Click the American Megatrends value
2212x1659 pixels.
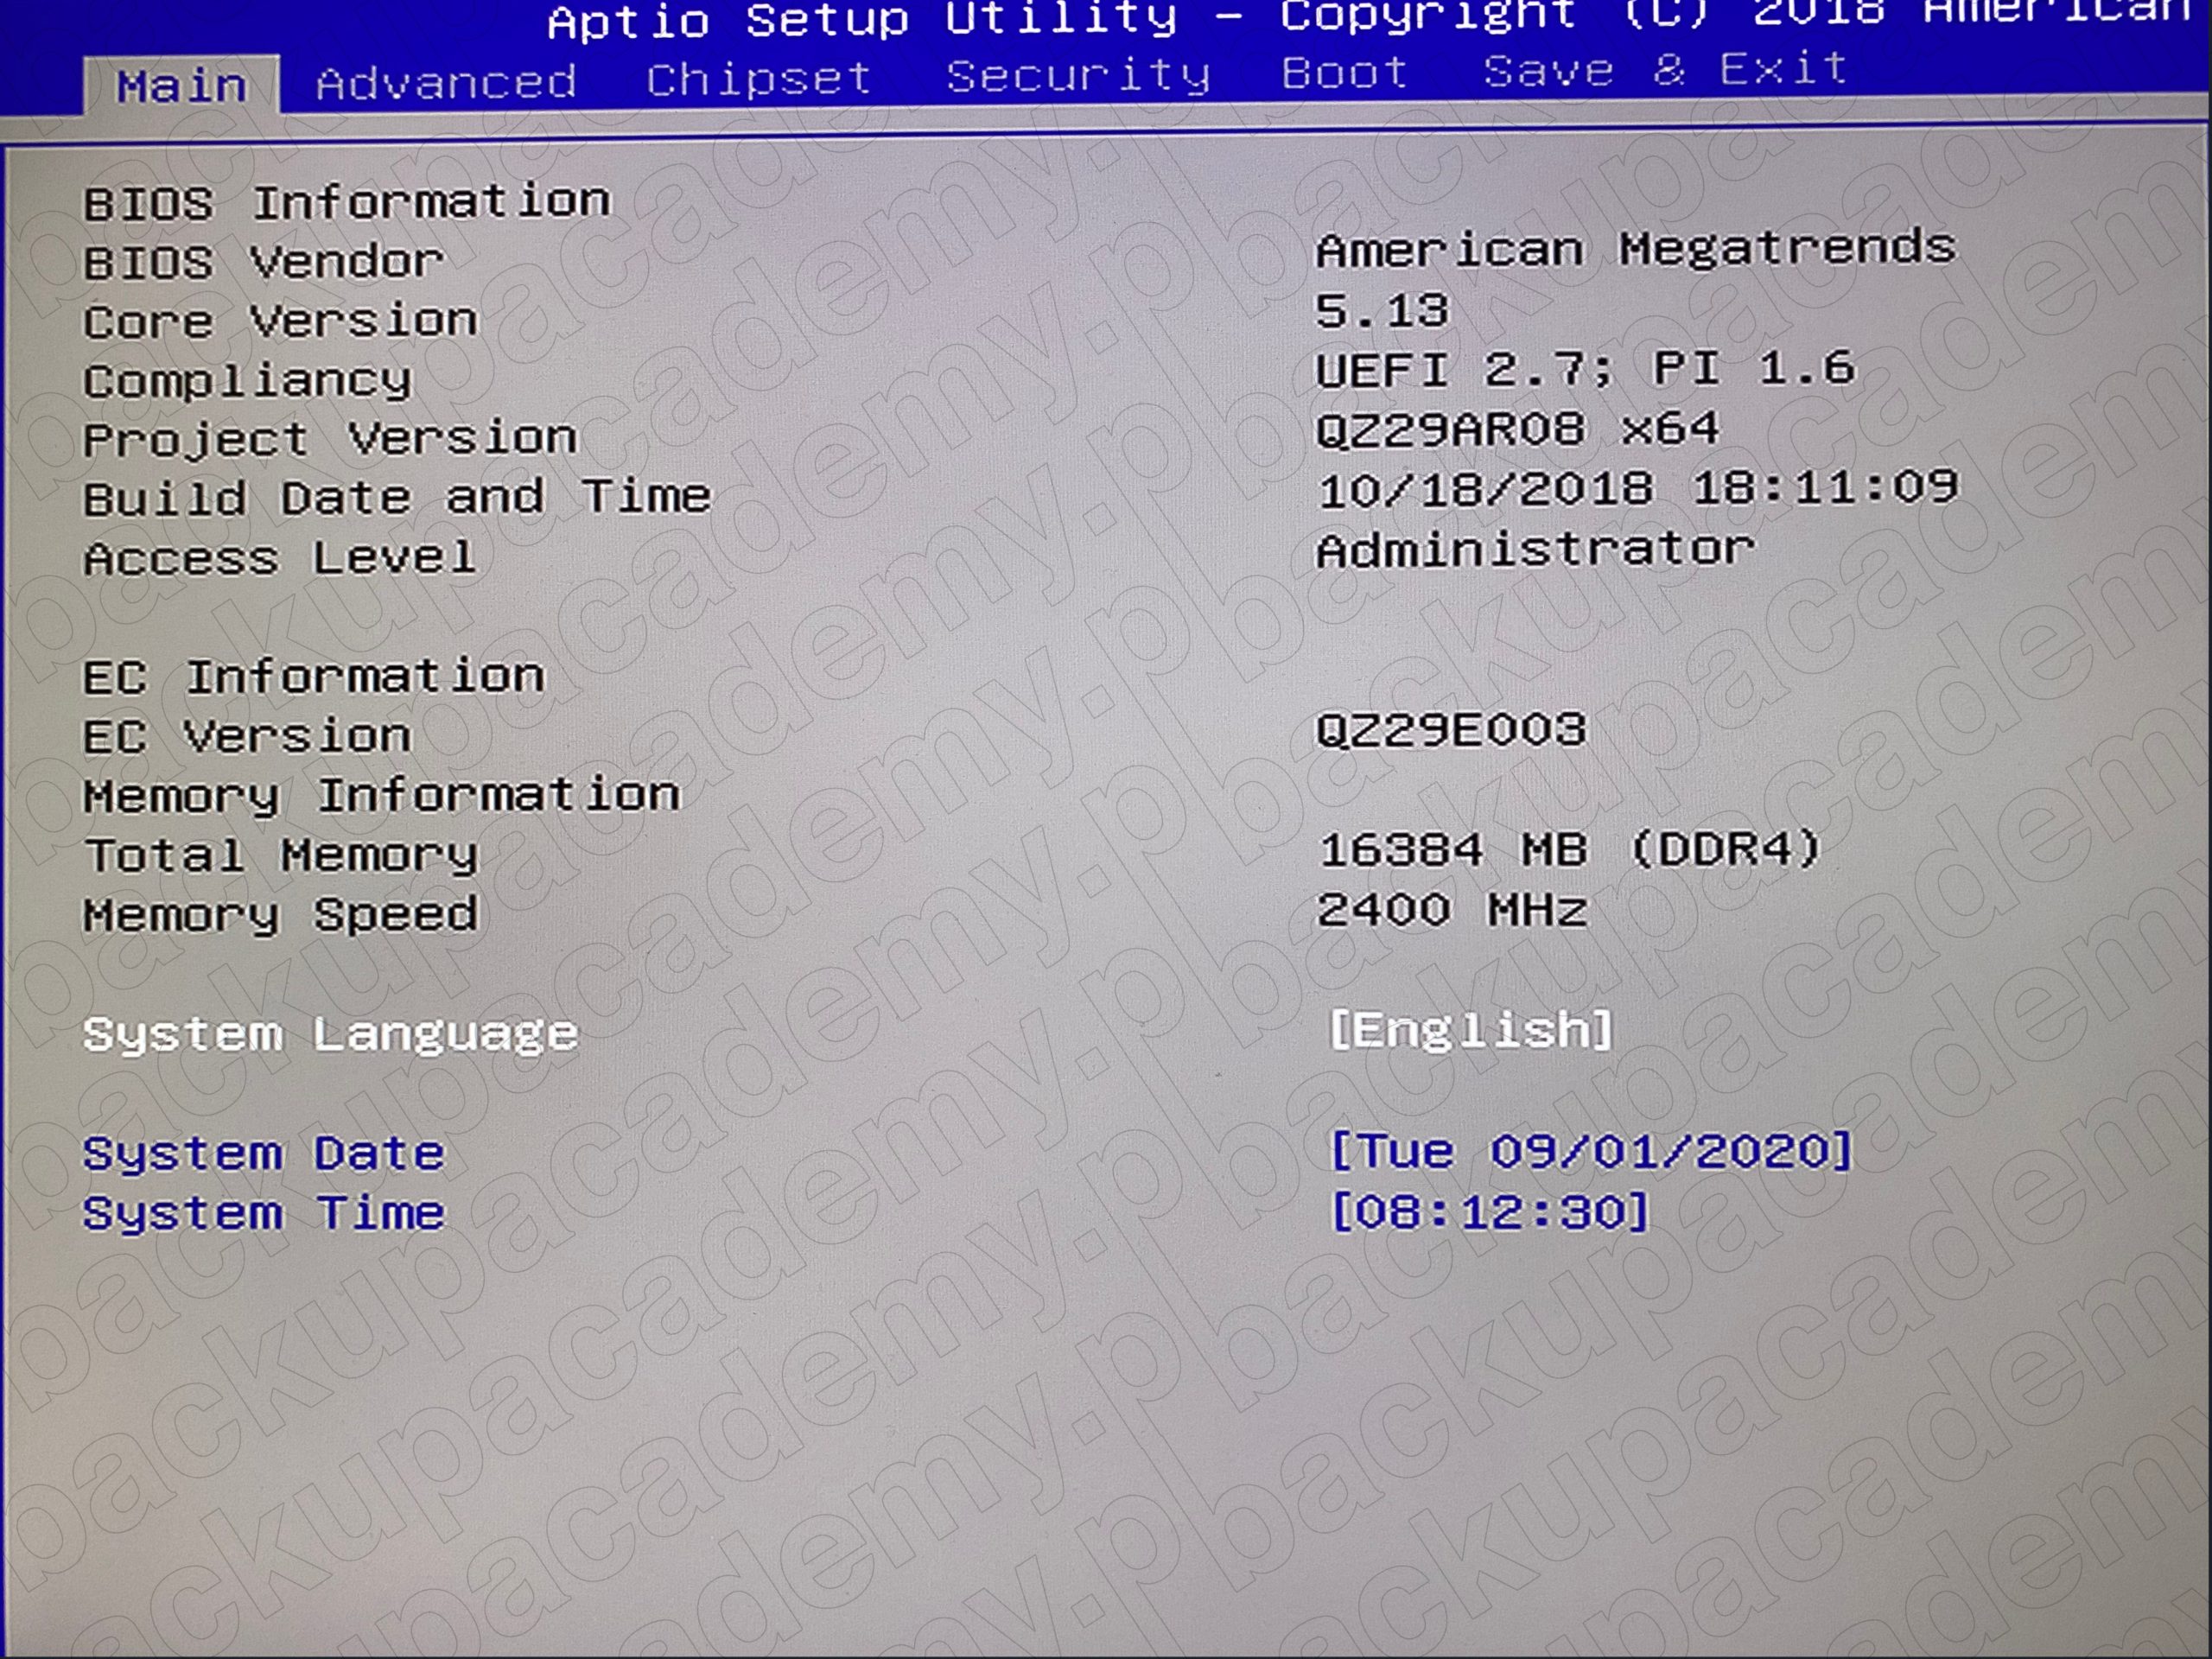pos(1636,248)
